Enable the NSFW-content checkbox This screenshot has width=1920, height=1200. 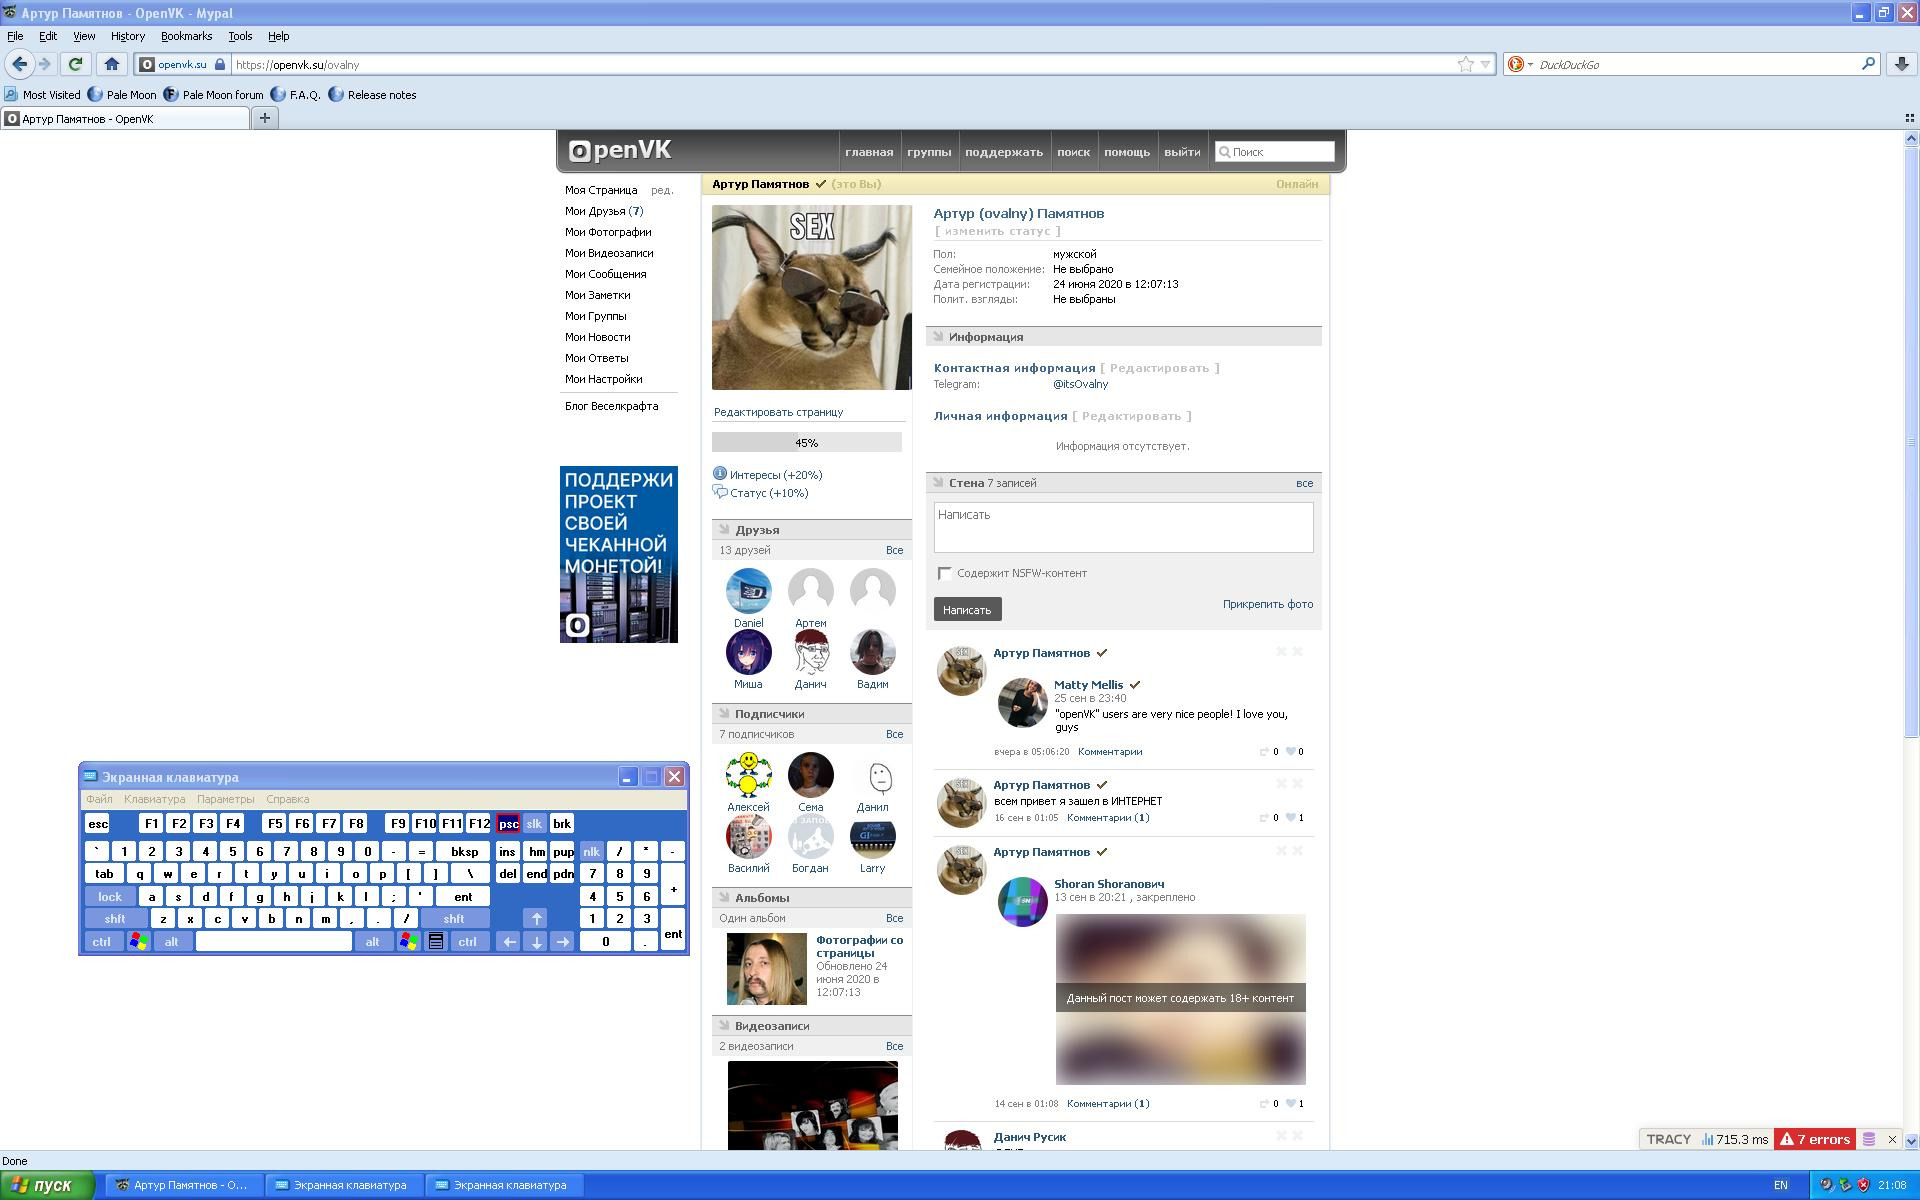[x=944, y=573]
